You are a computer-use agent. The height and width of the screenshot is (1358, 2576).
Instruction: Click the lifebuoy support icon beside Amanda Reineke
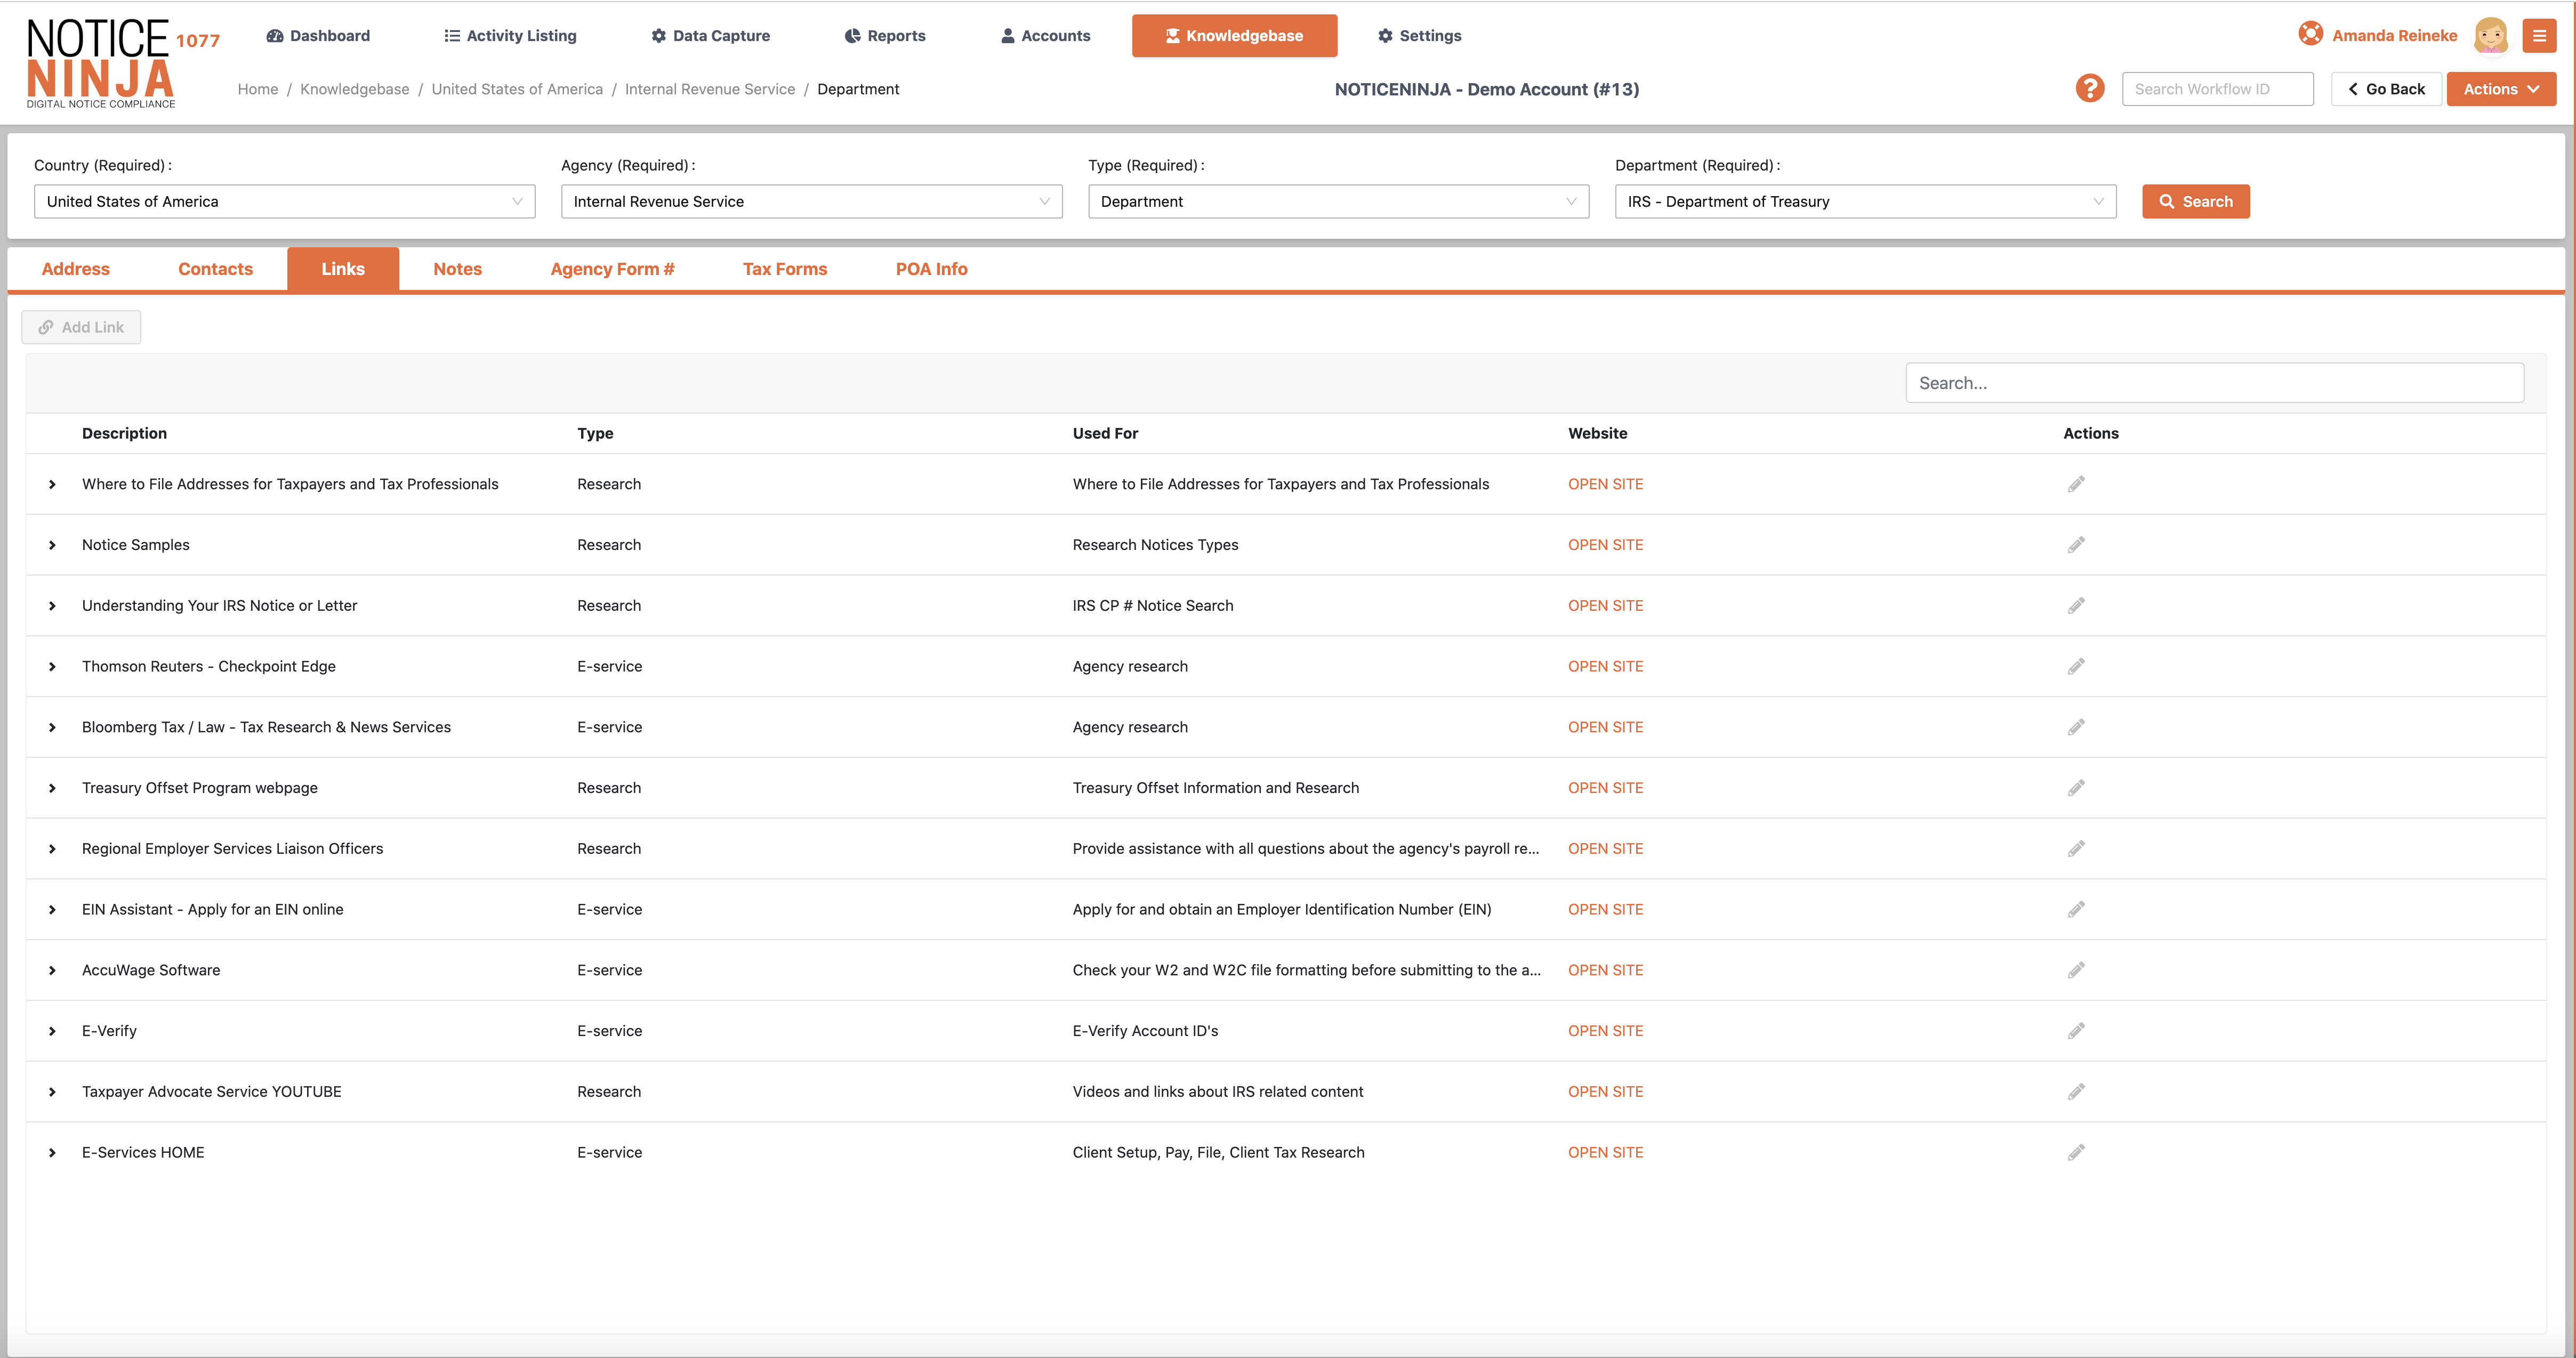coord(2310,35)
